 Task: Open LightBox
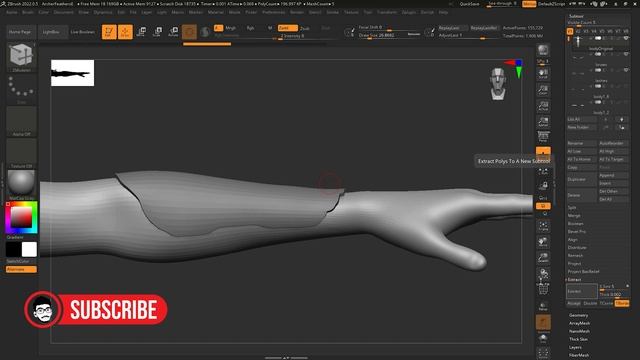[x=51, y=32]
